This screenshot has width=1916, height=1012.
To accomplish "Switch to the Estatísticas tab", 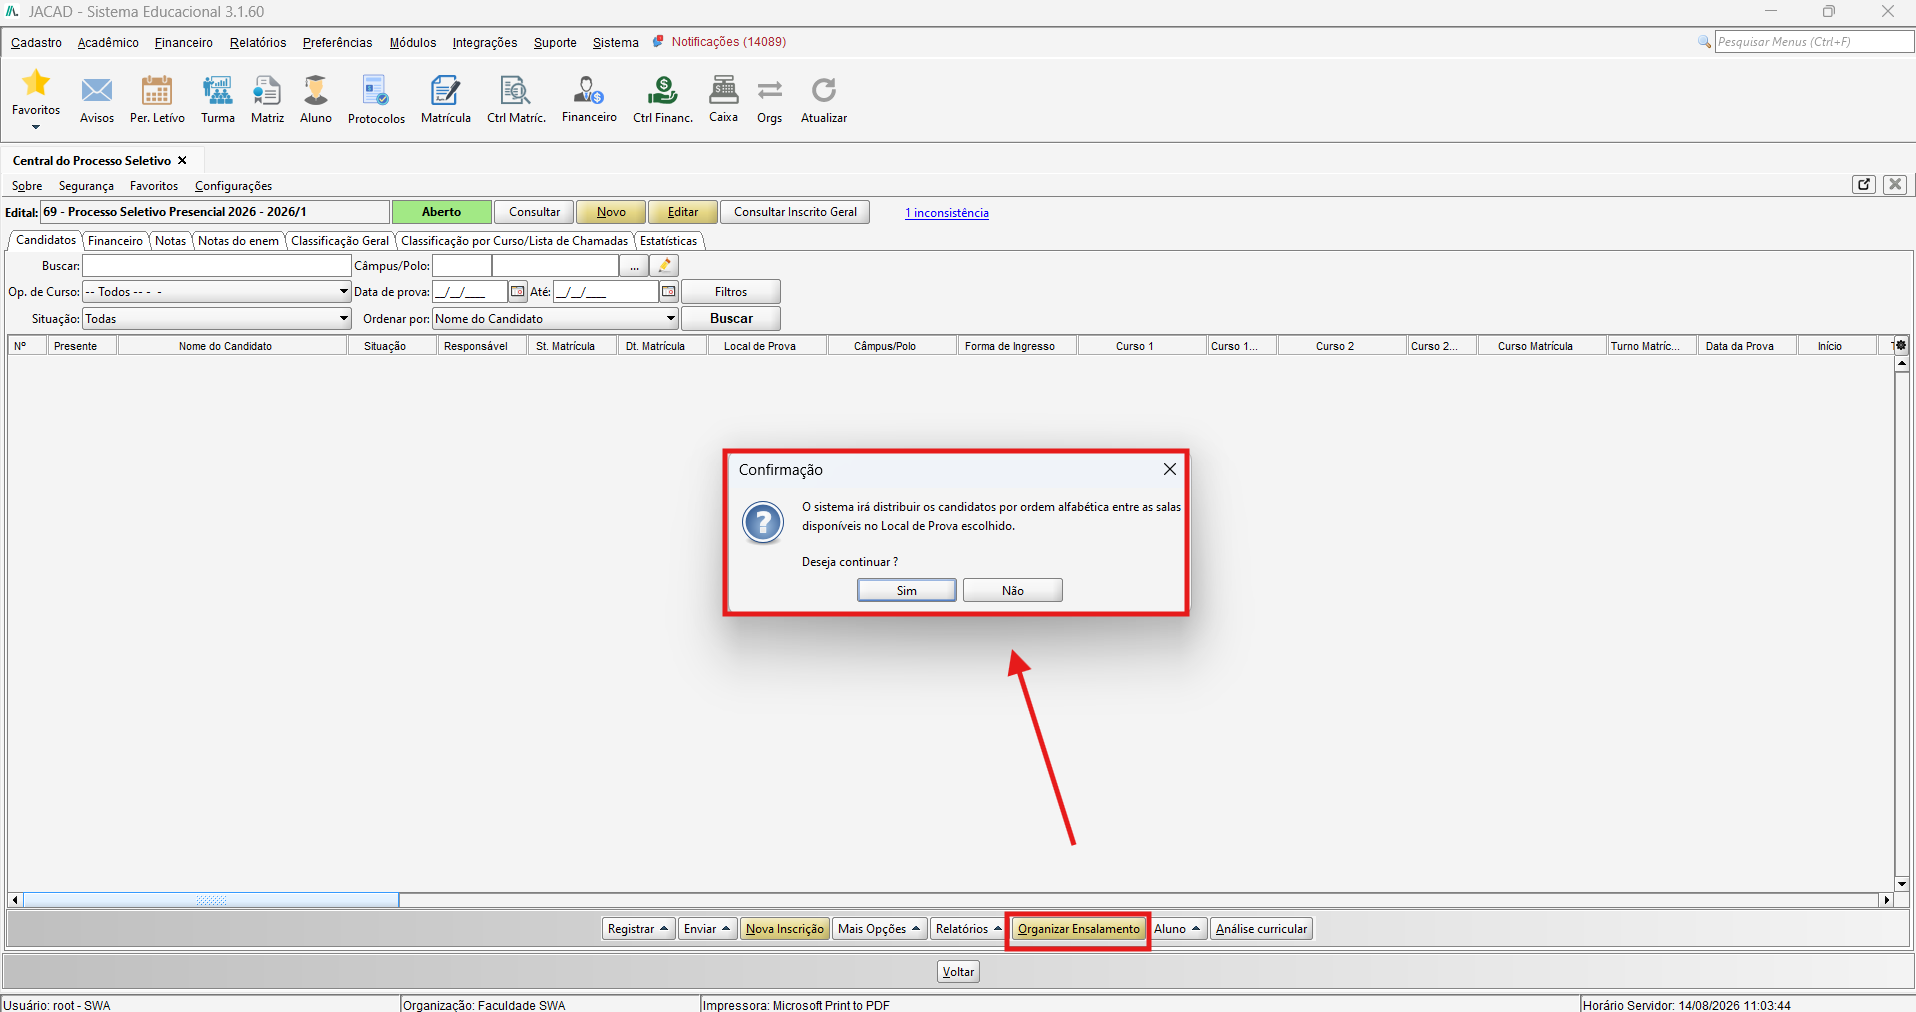I will click(668, 241).
